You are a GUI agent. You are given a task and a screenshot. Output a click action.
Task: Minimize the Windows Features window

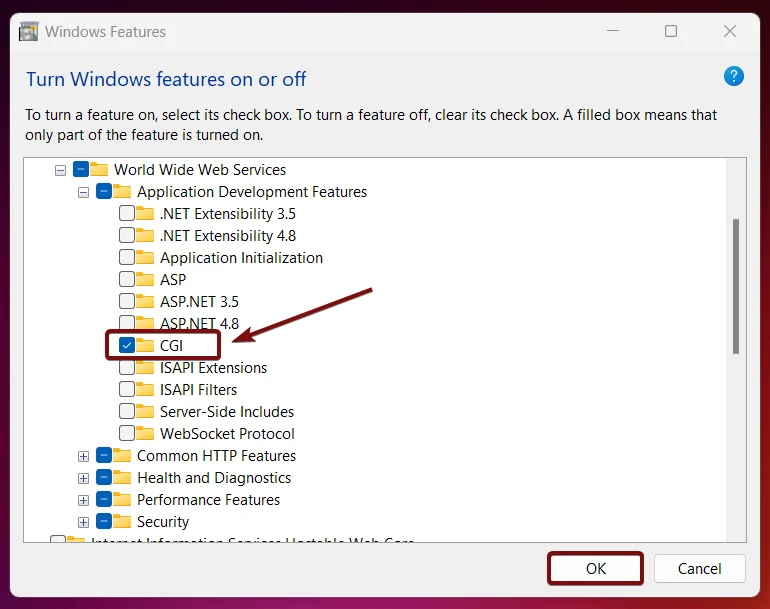point(612,31)
